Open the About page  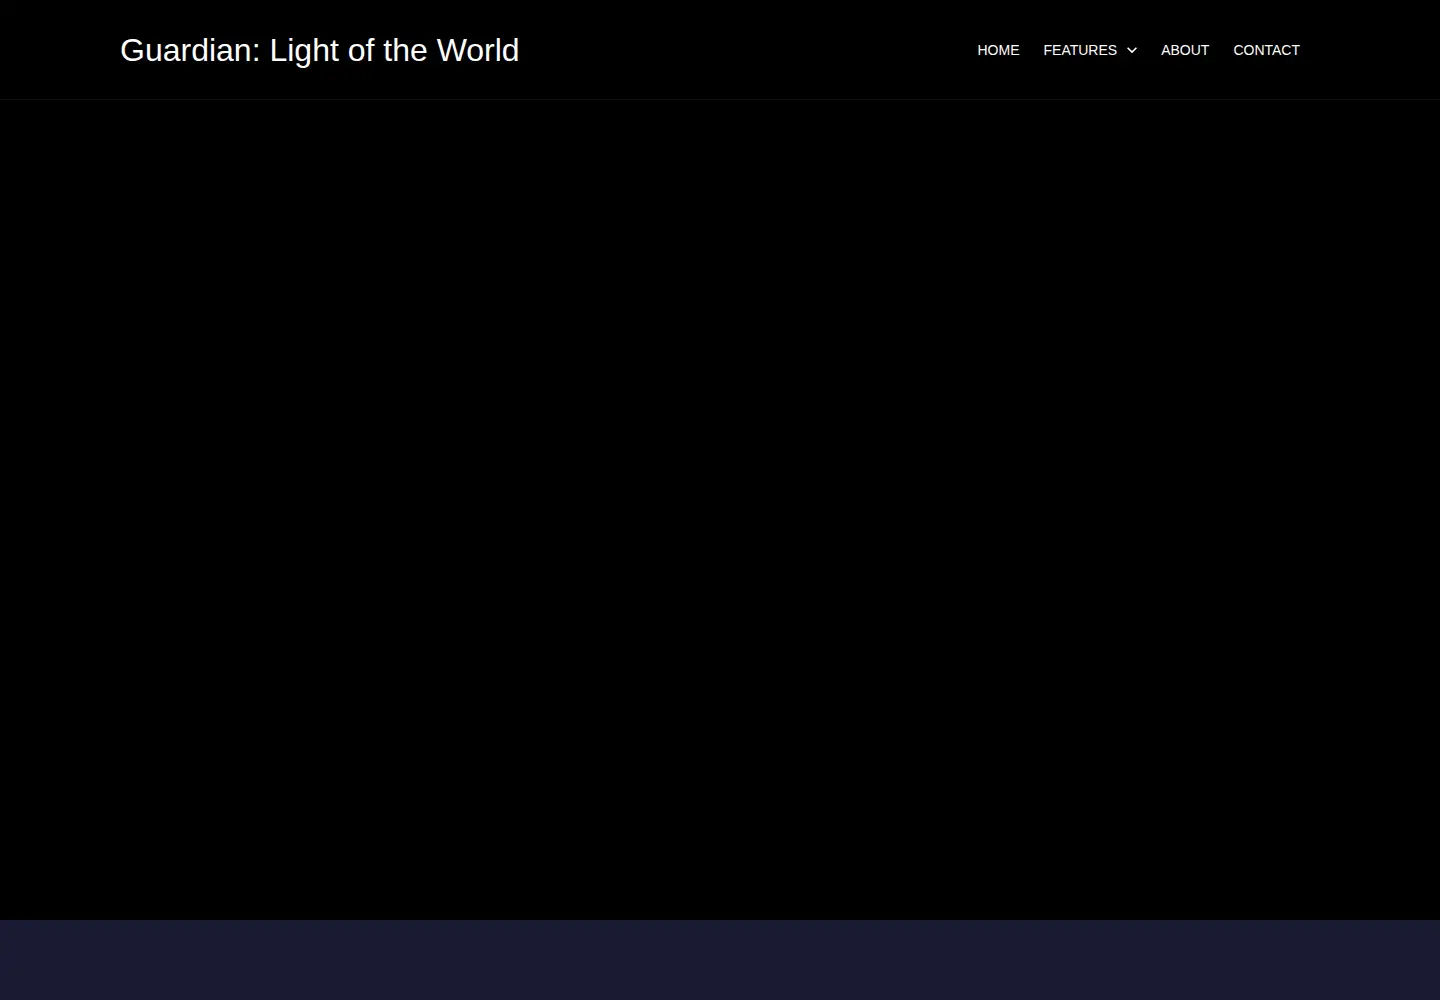(1185, 50)
